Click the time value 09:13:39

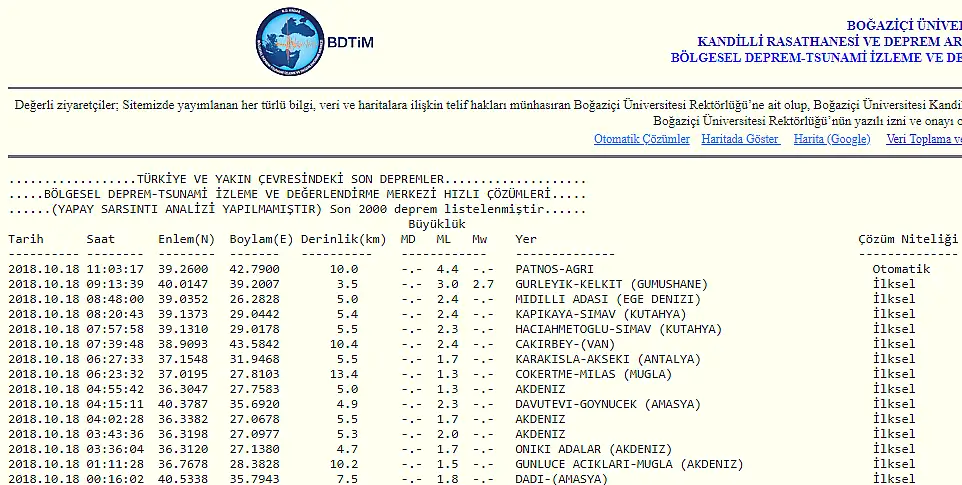coord(115,285)
